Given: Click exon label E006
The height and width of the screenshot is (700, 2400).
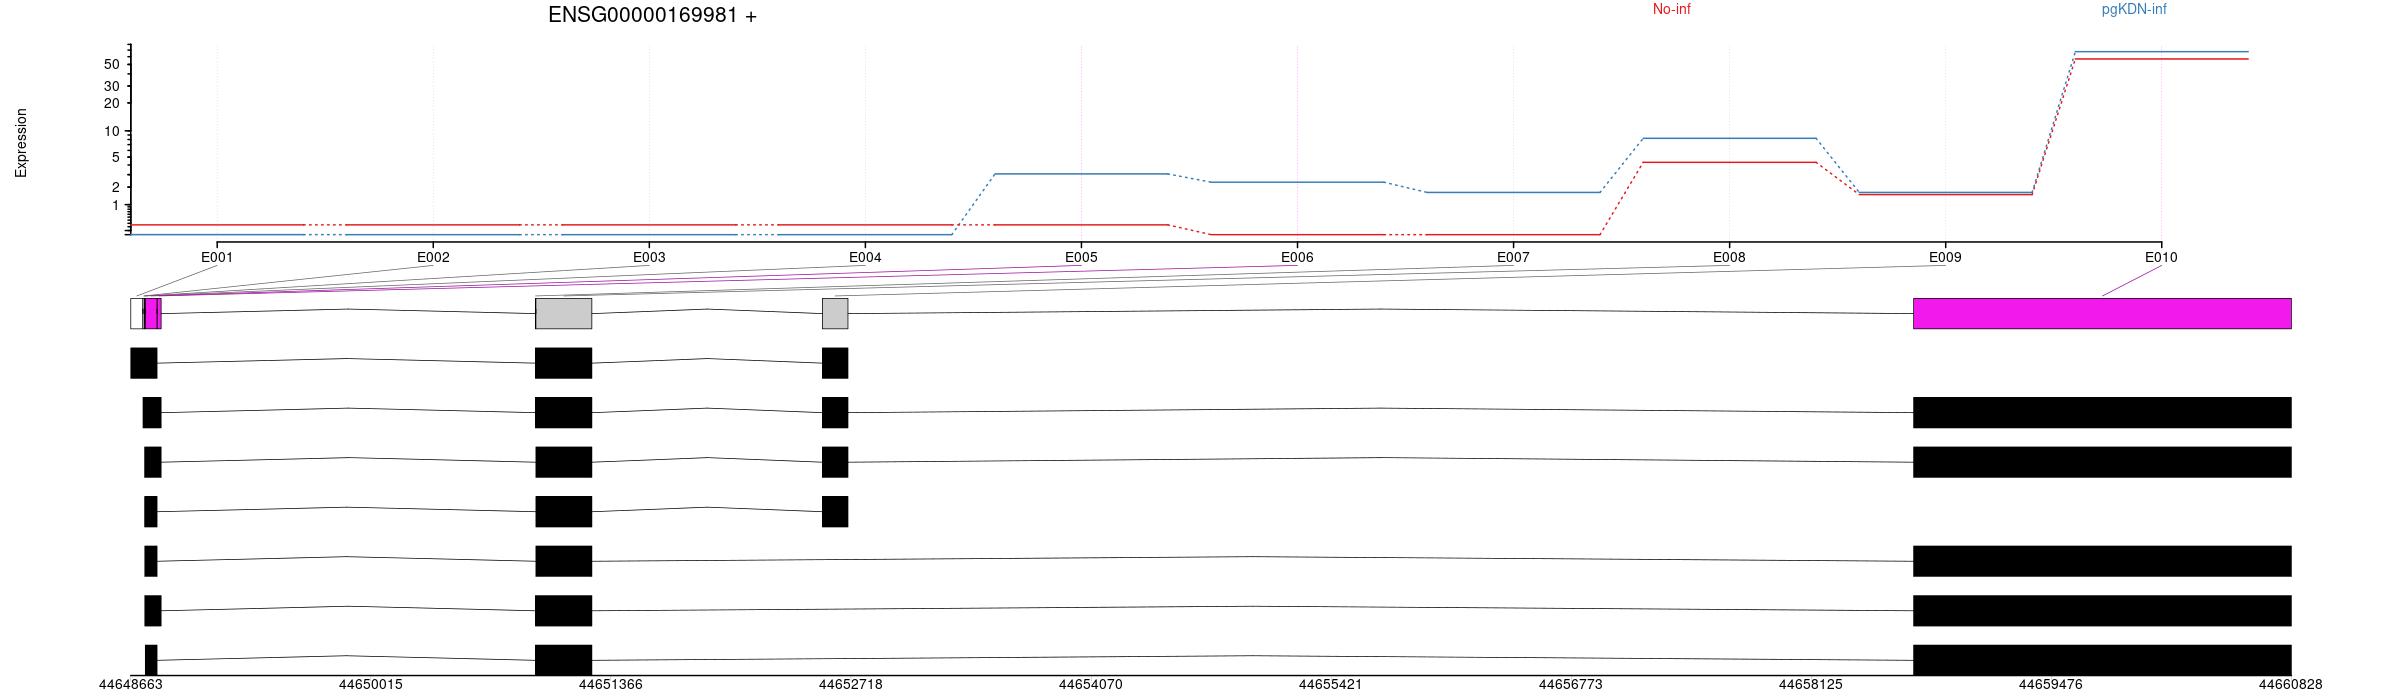Looking at the screenshot, I should pyautogui.click(x=1297, y=257).
